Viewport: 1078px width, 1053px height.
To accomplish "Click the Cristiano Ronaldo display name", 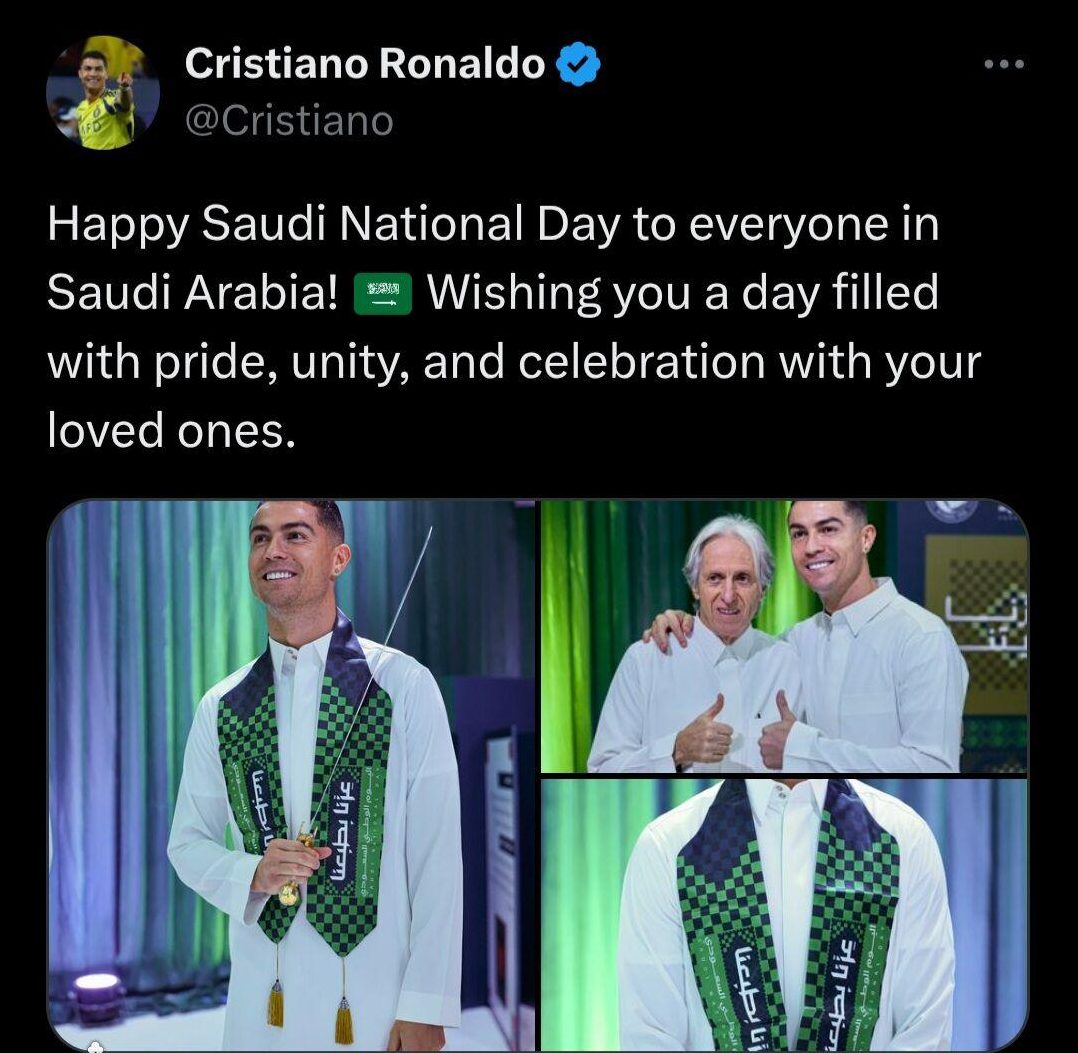I will [x=365, y=65].
